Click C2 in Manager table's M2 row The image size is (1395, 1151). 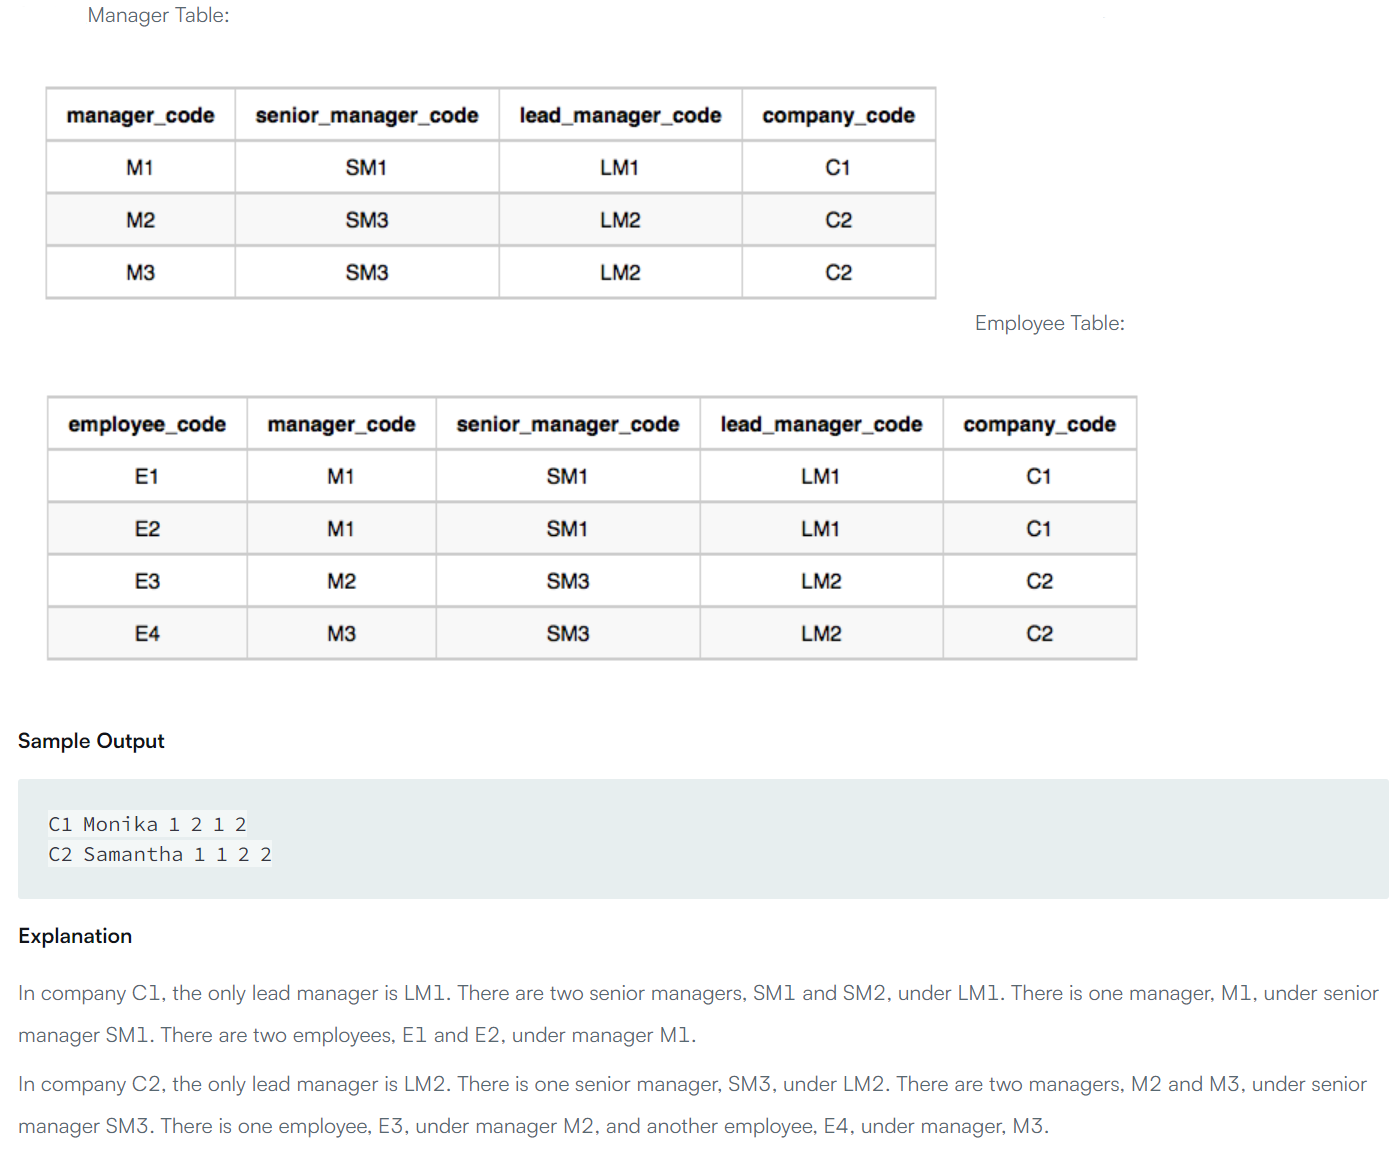pos(838,220)
